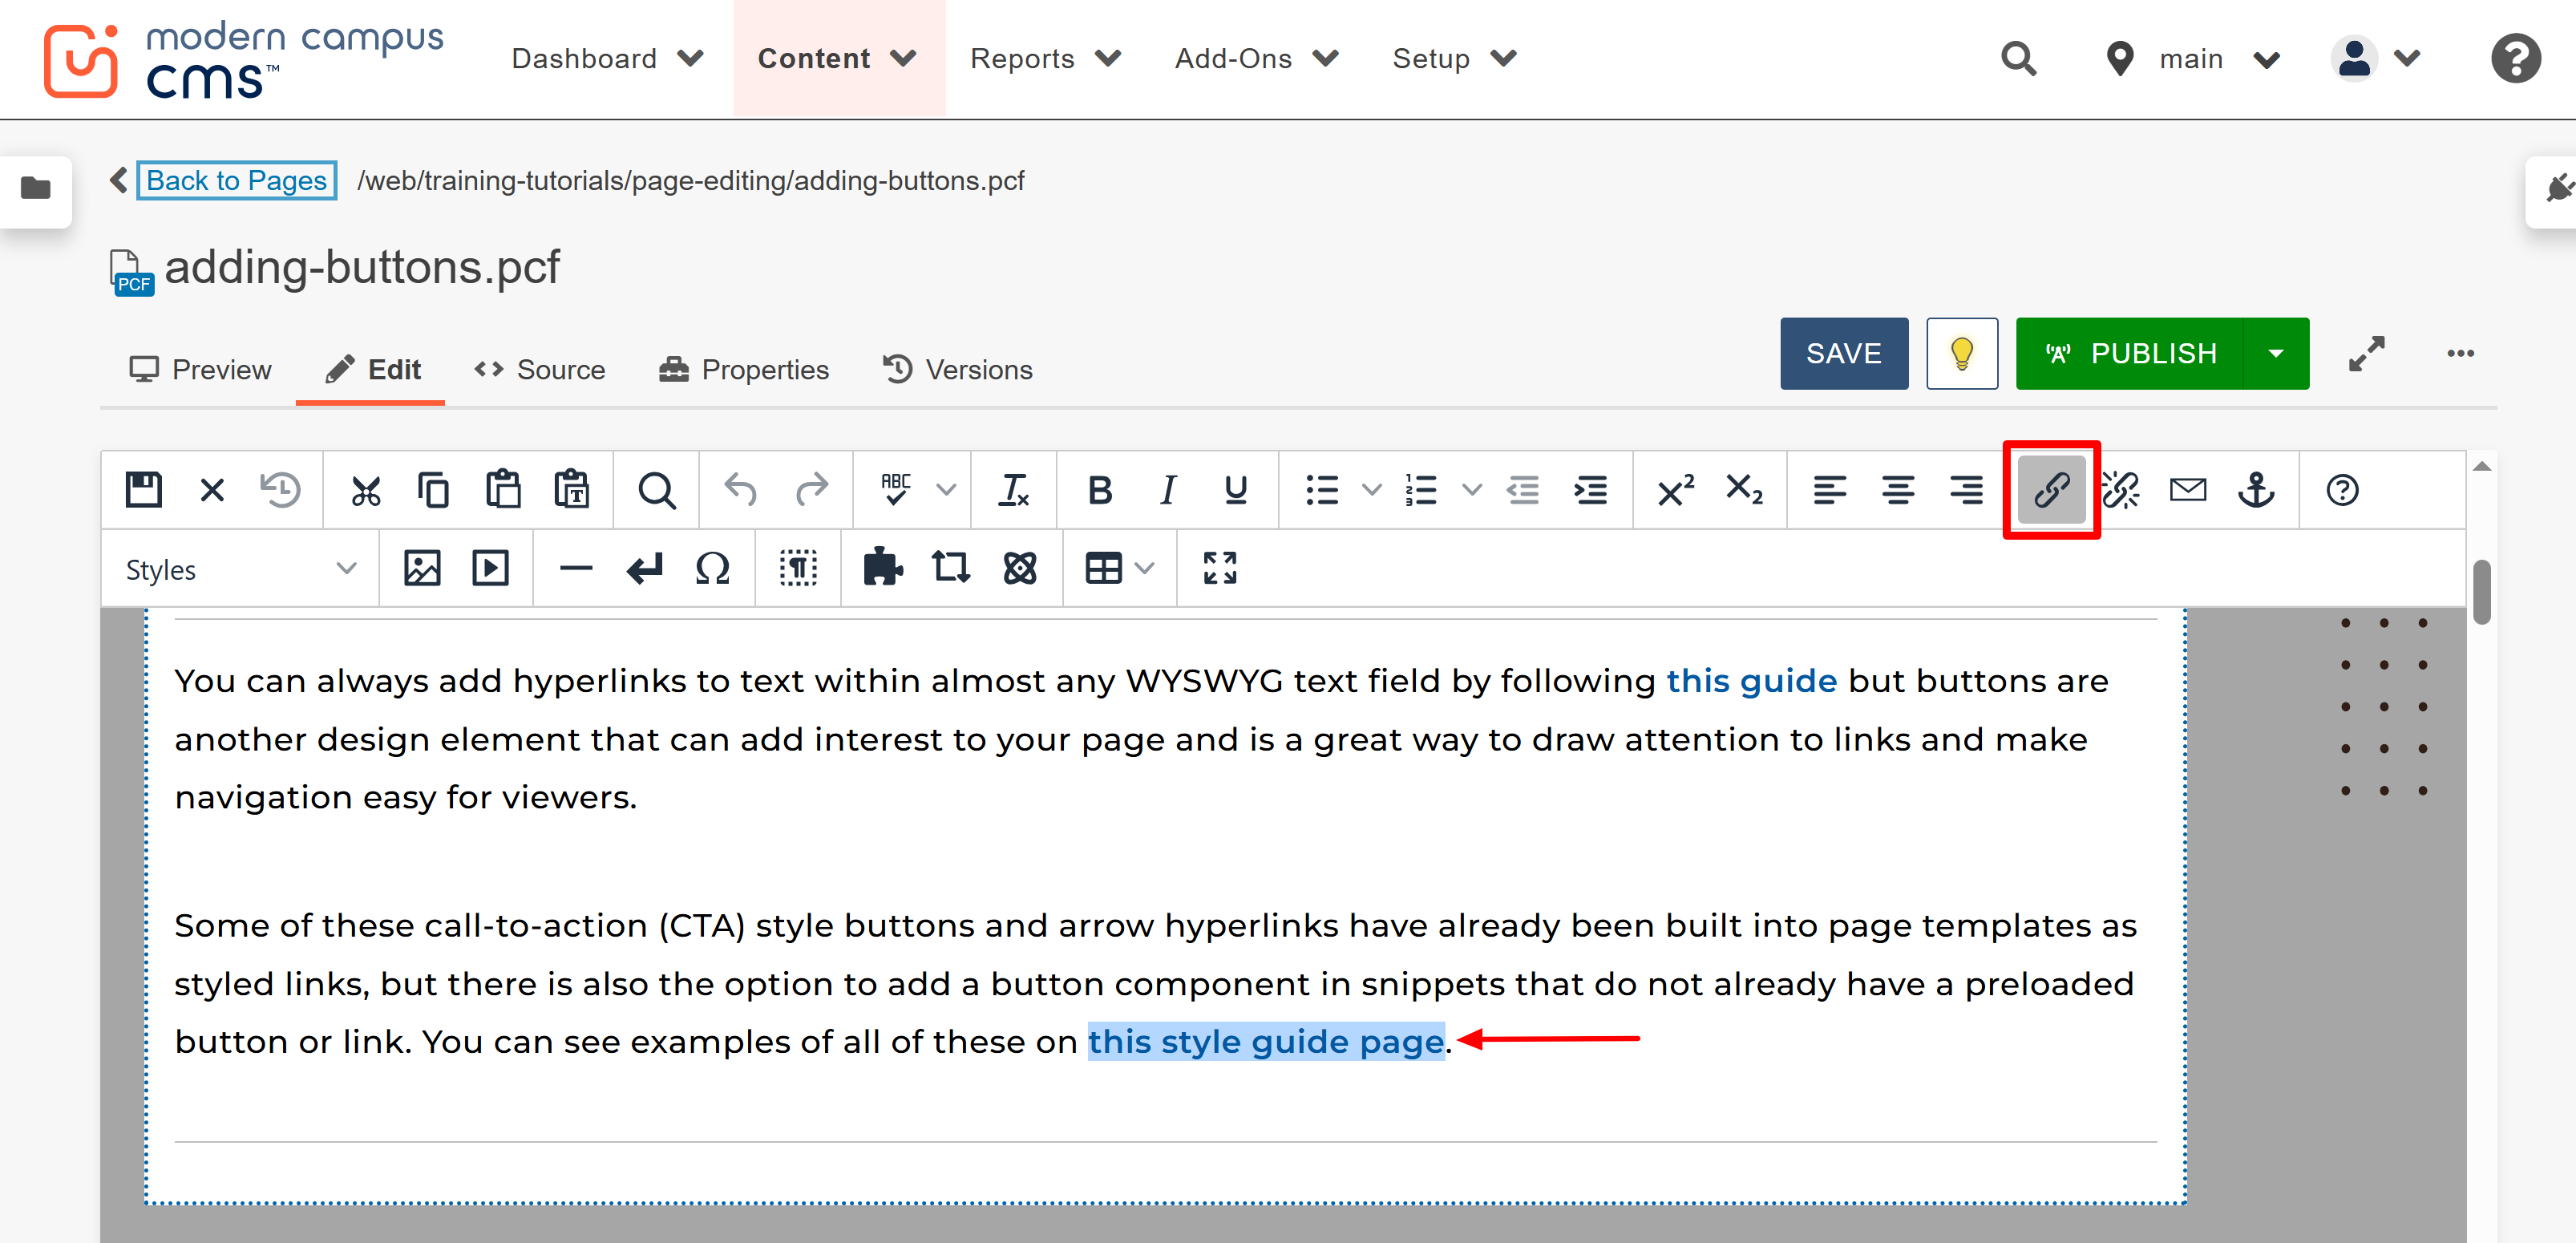The image size is (2576, 1243).
Task: Insert a Mailto link
Action: [2188, 490]
